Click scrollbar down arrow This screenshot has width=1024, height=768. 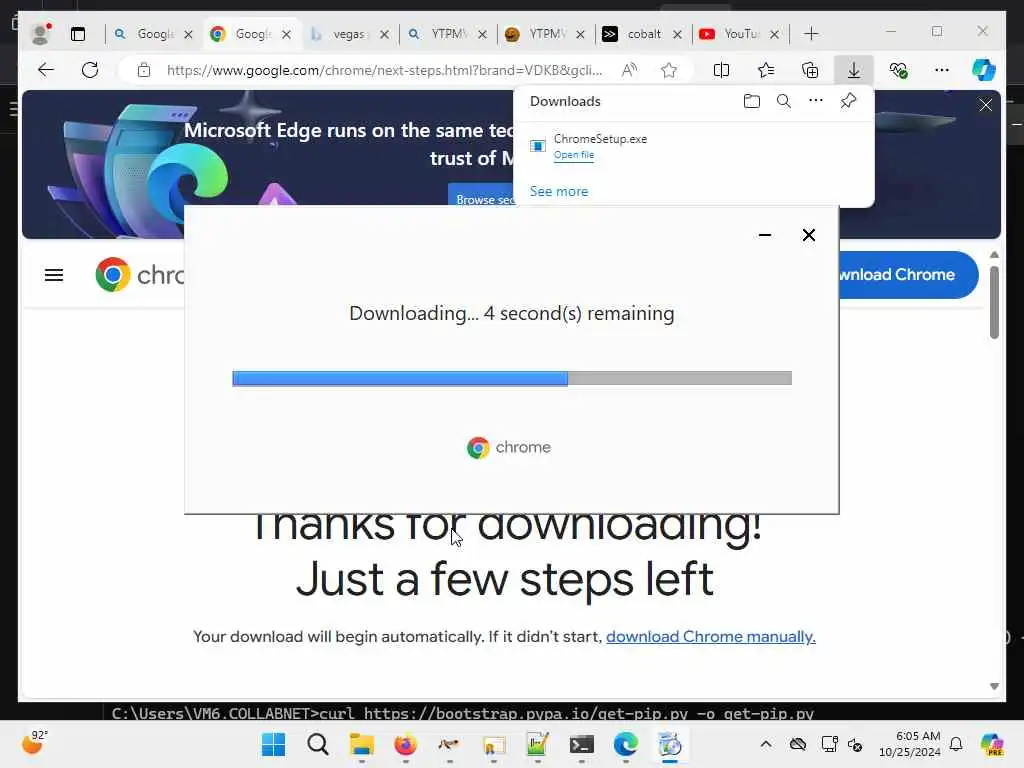click(x=994, y=686)
